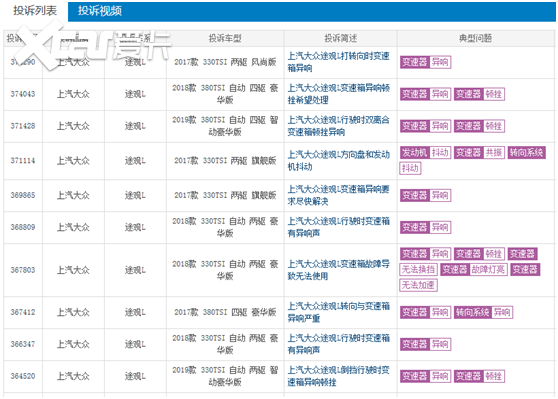Click the 变速器 异响 tag in row 371428
This screenshot has height=399, width=558.
(425, 126)
